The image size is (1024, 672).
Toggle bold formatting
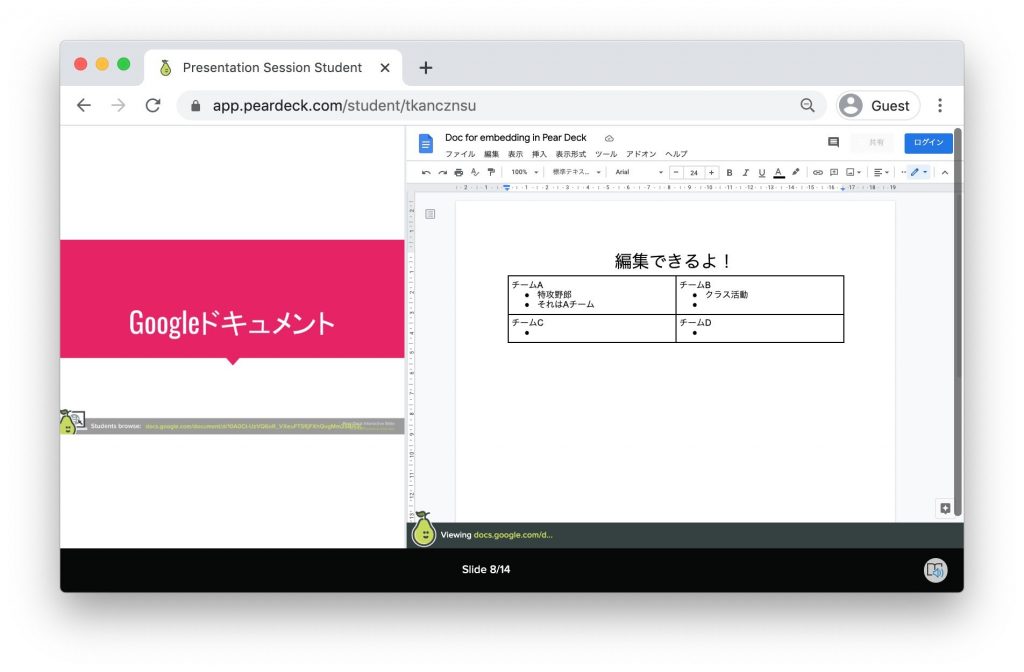[729, 172]
